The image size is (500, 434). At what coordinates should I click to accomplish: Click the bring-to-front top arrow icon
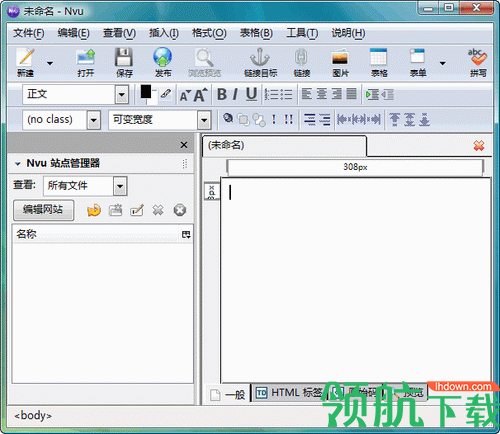click(x=394, y=119)
